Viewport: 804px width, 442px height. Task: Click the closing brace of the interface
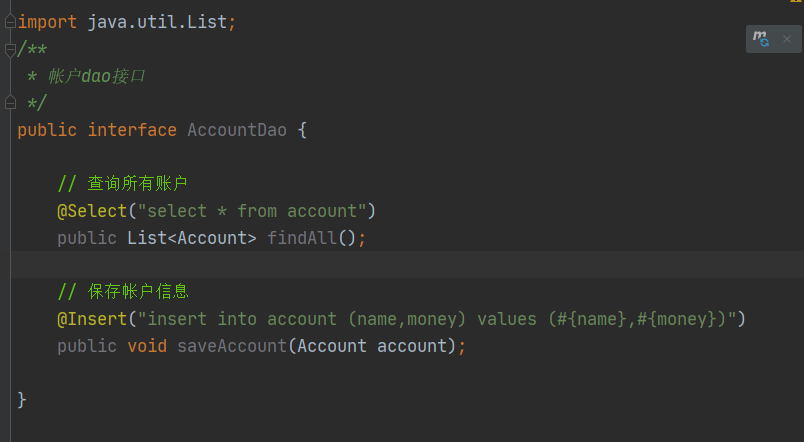click(x=22, y=399)
